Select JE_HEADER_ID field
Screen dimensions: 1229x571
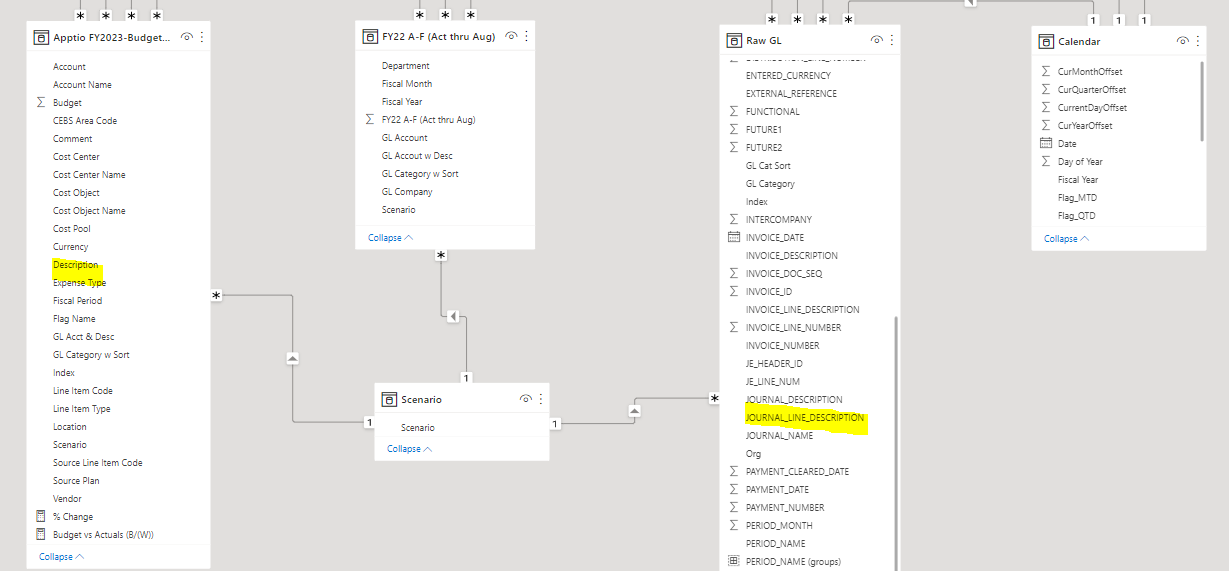point(774,364)
